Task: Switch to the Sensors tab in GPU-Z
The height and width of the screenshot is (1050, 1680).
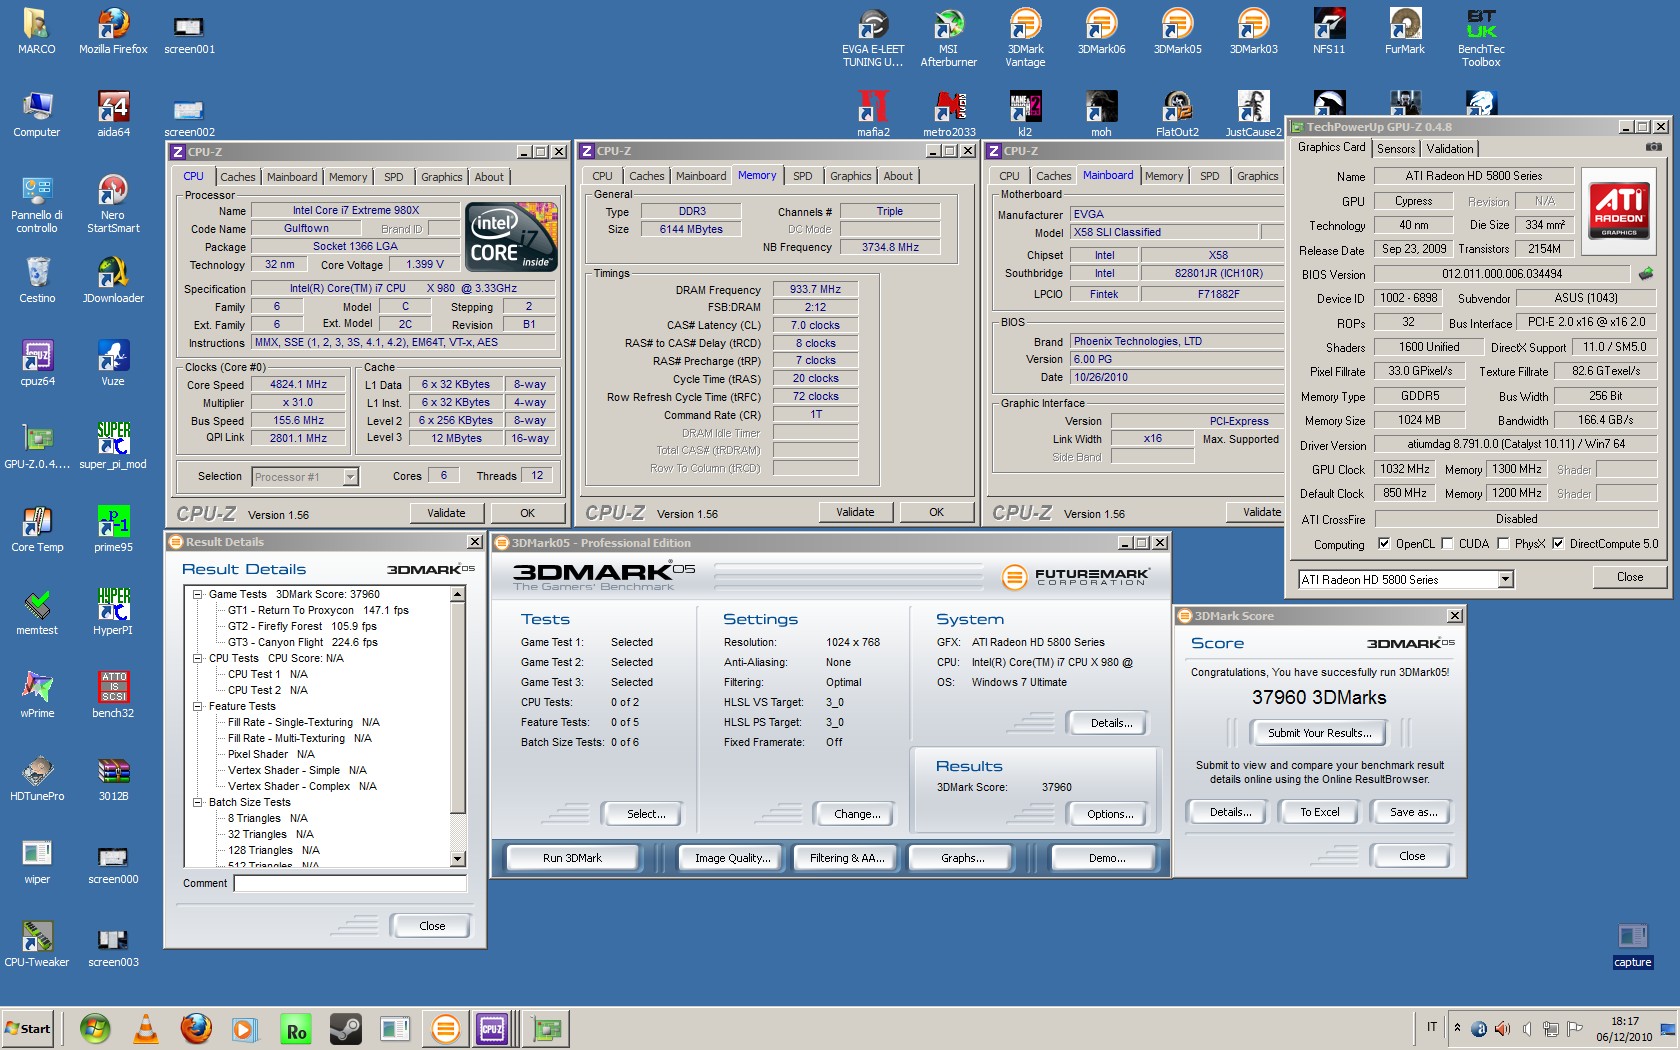Action: tap(1396, 149)
